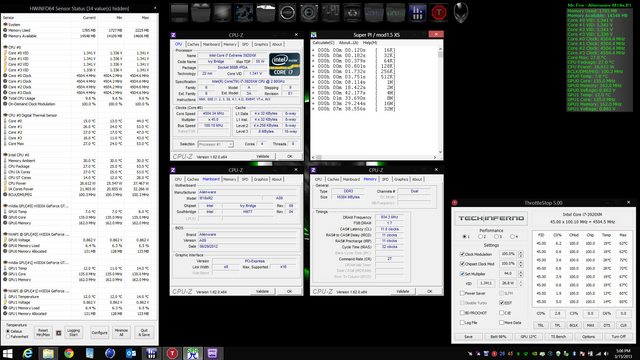Click the Super PI vertical scrollbar down arrow
Image resolution: width=640 pixels, height=360 pixels.
click(x=440, y=152)
